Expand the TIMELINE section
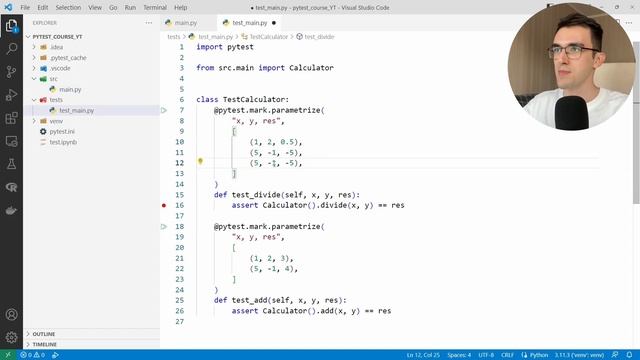The height and width of the screenshot is (360, 640). (44, 344)
